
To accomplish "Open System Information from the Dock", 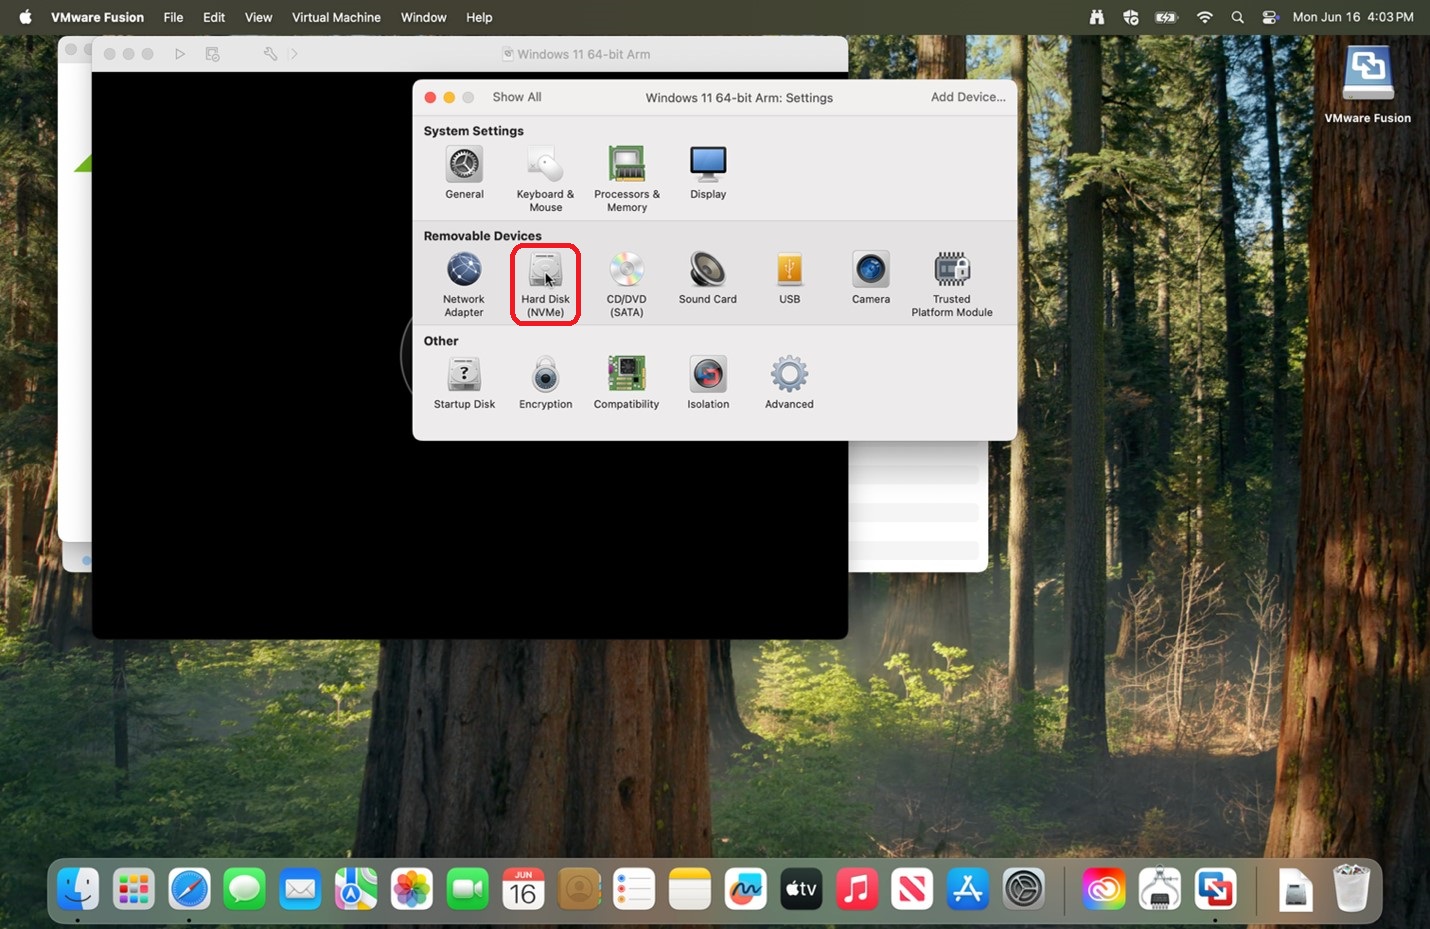I will coord(1160,888).
